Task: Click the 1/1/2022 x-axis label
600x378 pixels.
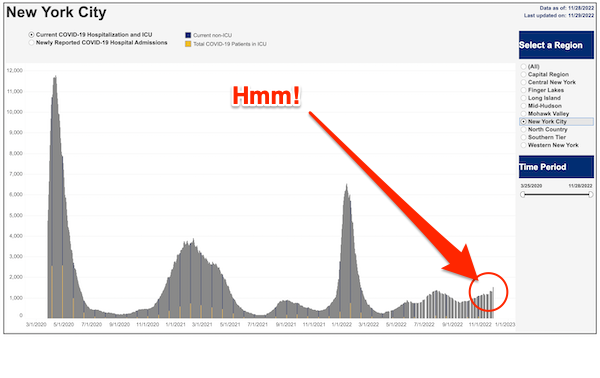Action: pos(342,324)
